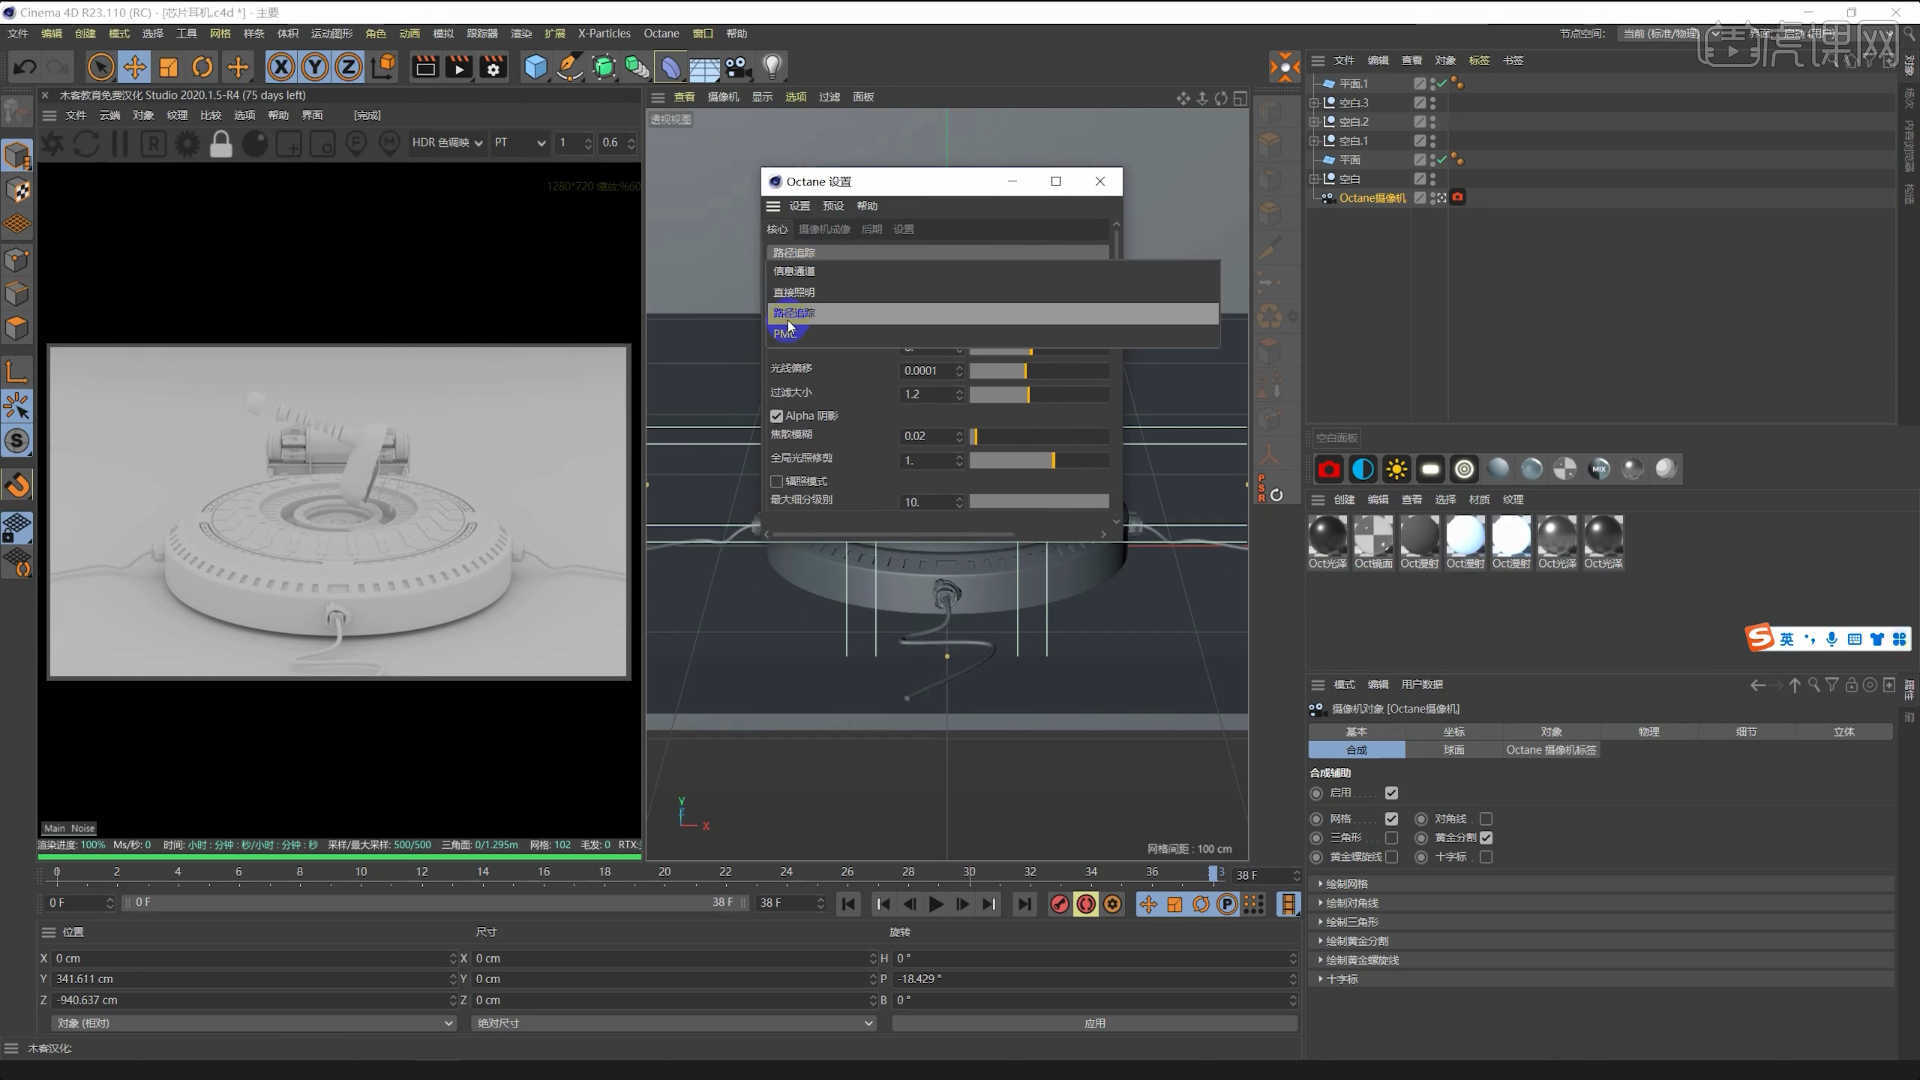Switch to the 摄像机成像 tab in Octane settings
This screenshot has width=1920, height=1080.
tap(824, 228)
